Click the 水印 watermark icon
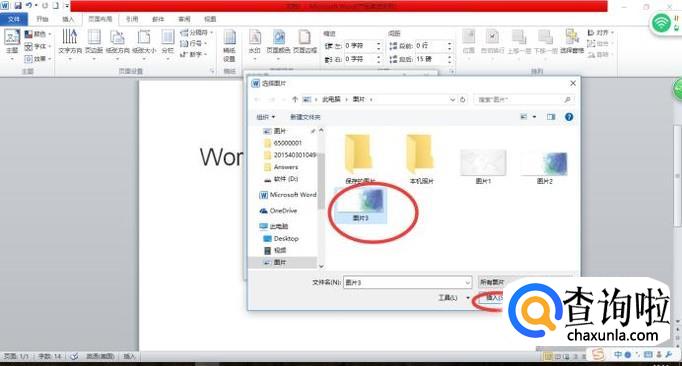Screen dimensions: 682x366 (x=254, y=42)
